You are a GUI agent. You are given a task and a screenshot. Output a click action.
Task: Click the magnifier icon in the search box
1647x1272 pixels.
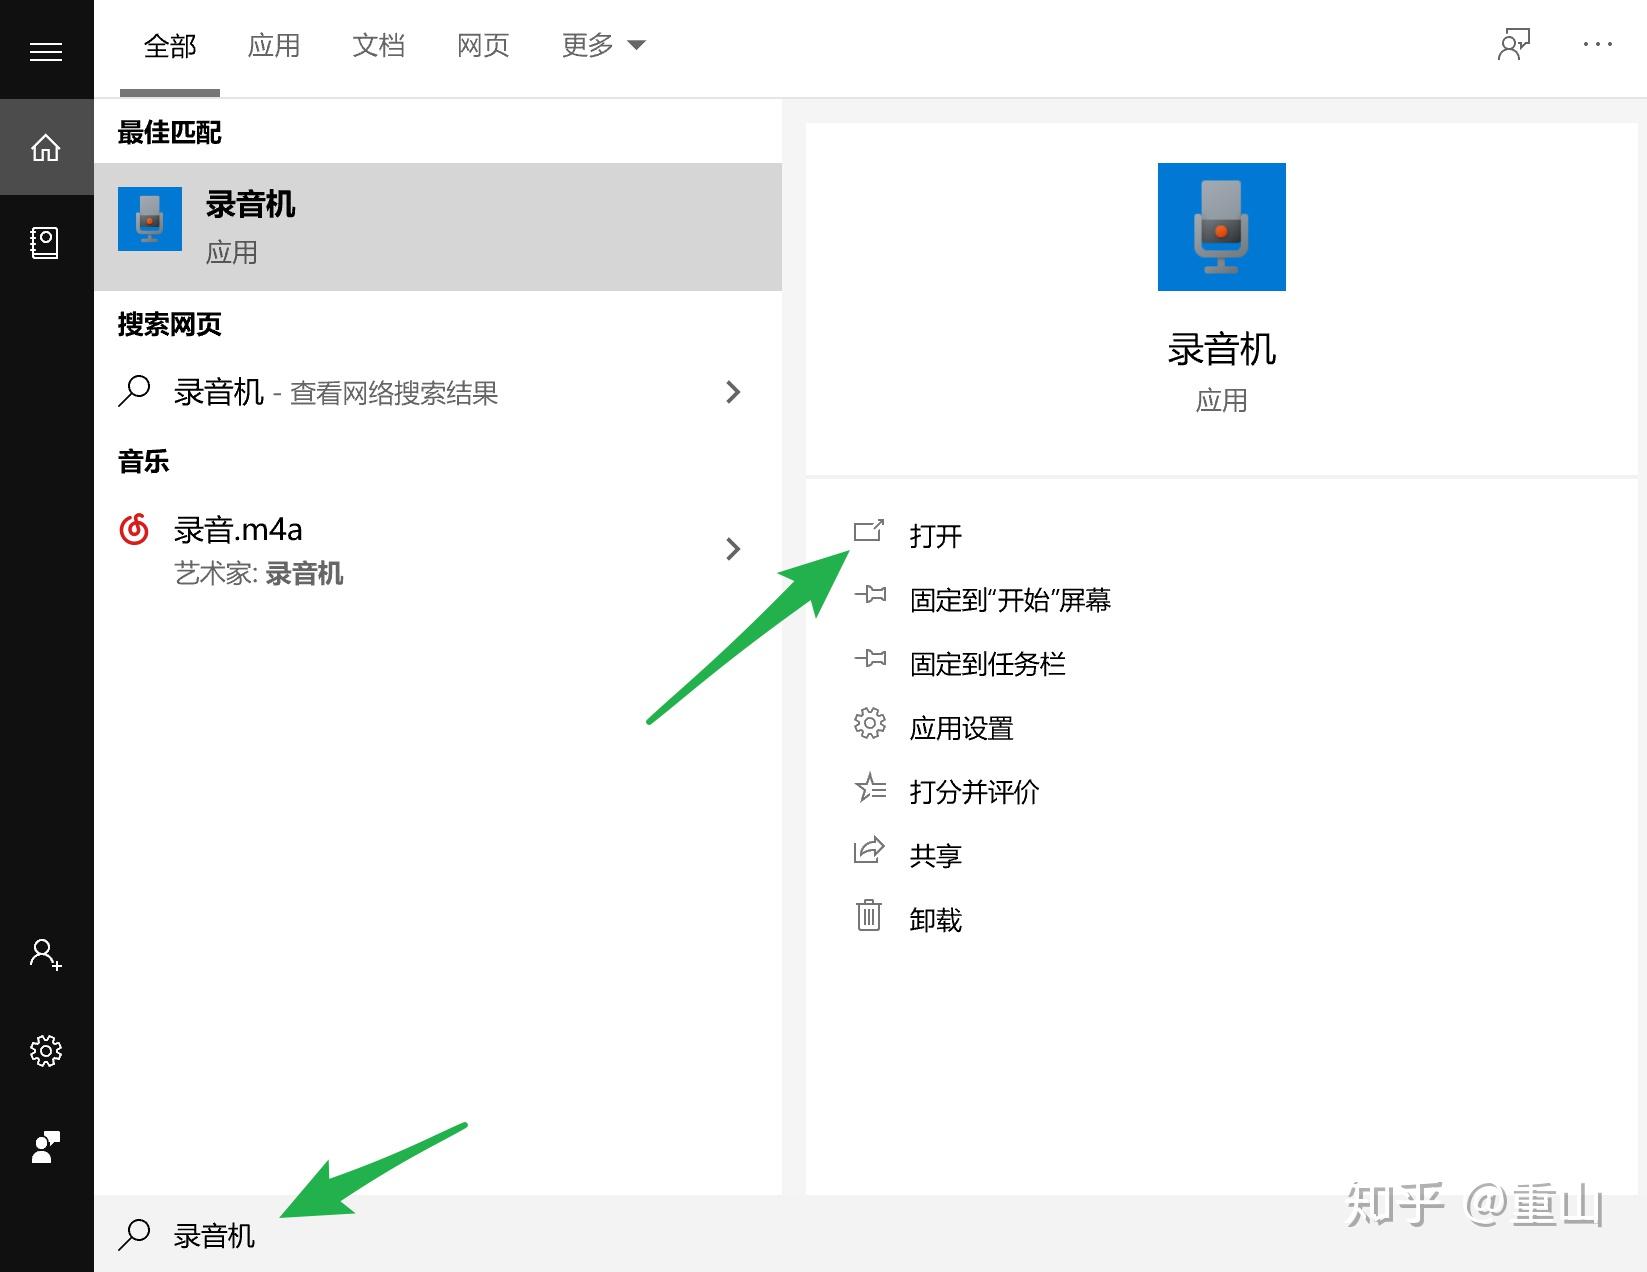pyautogui.click(x=134, y=1235)
